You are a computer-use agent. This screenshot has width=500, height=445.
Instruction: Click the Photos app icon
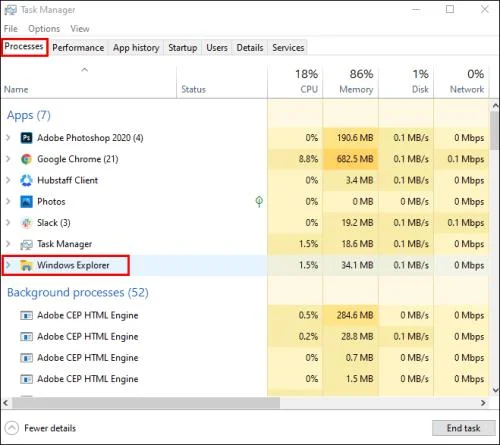pyautogui.click(x=26, y=202)
